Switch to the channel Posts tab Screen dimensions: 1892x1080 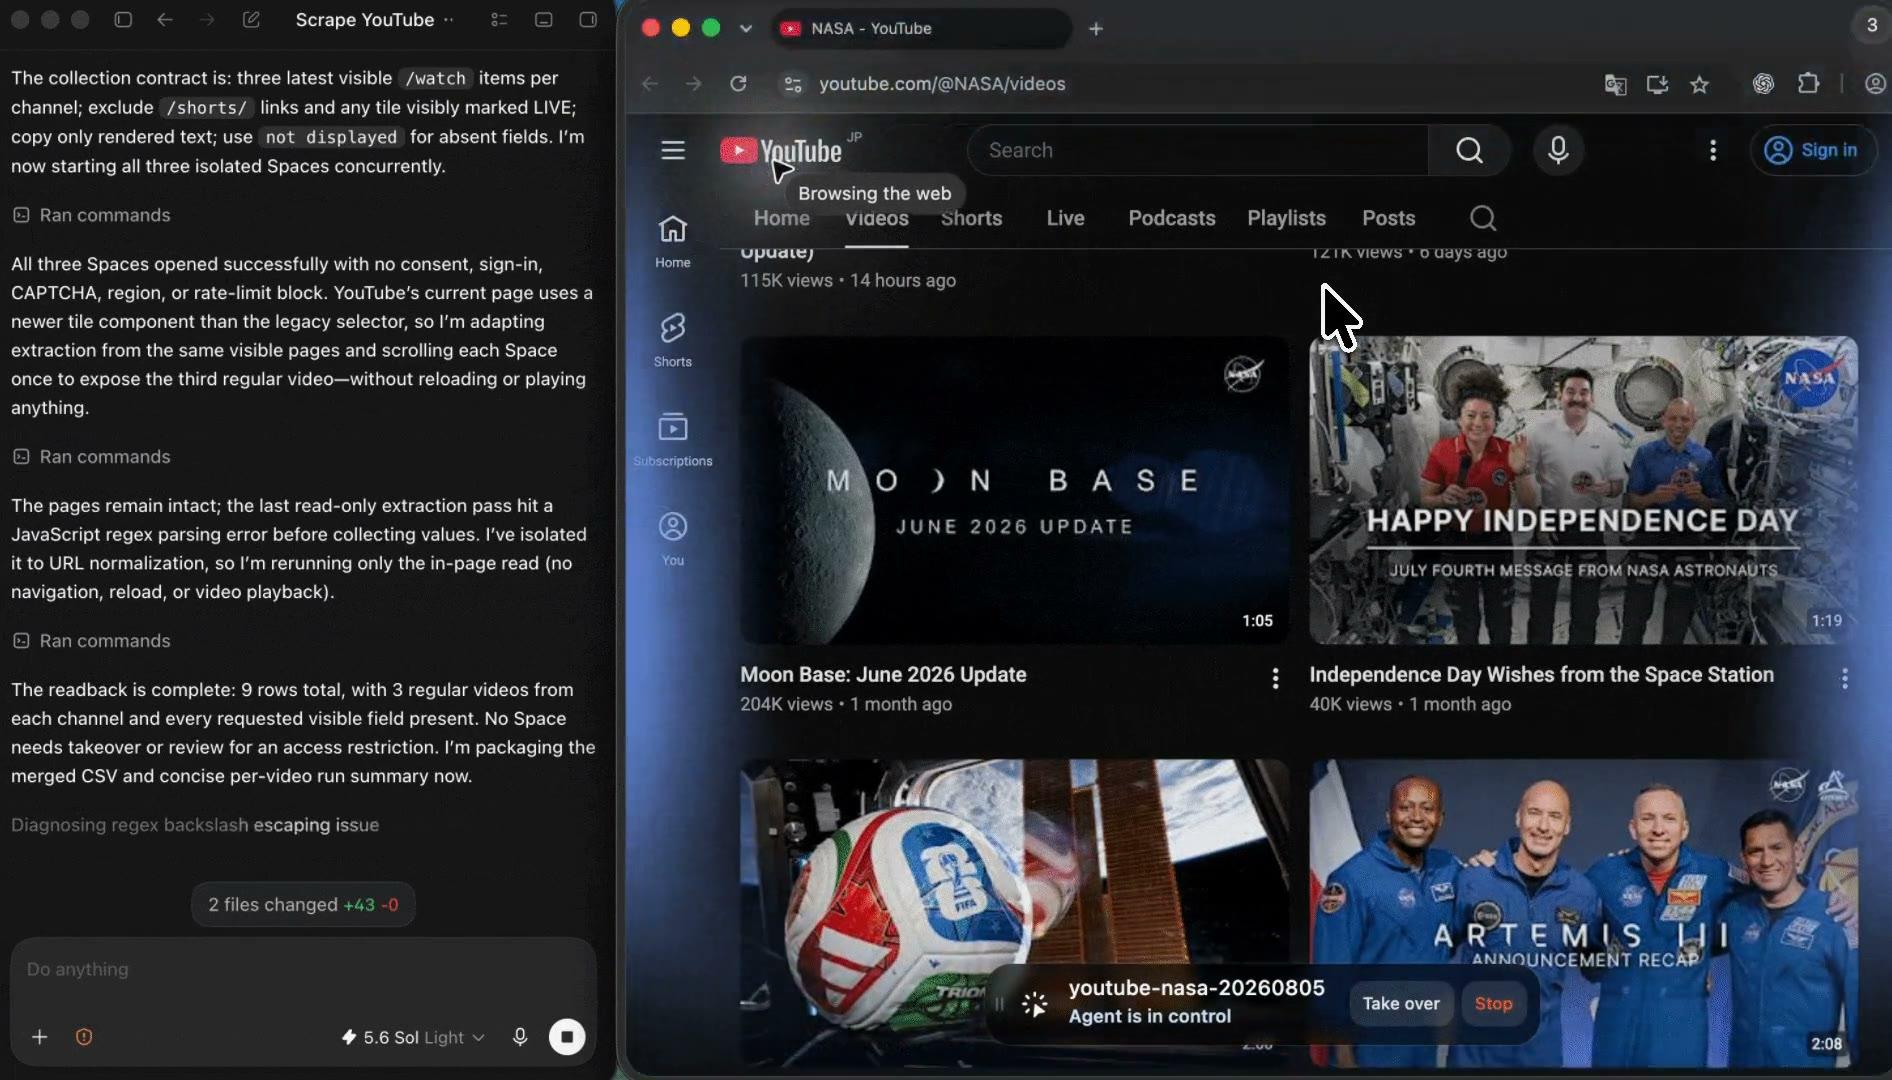pyautogui.click(x=1388, y=218)
